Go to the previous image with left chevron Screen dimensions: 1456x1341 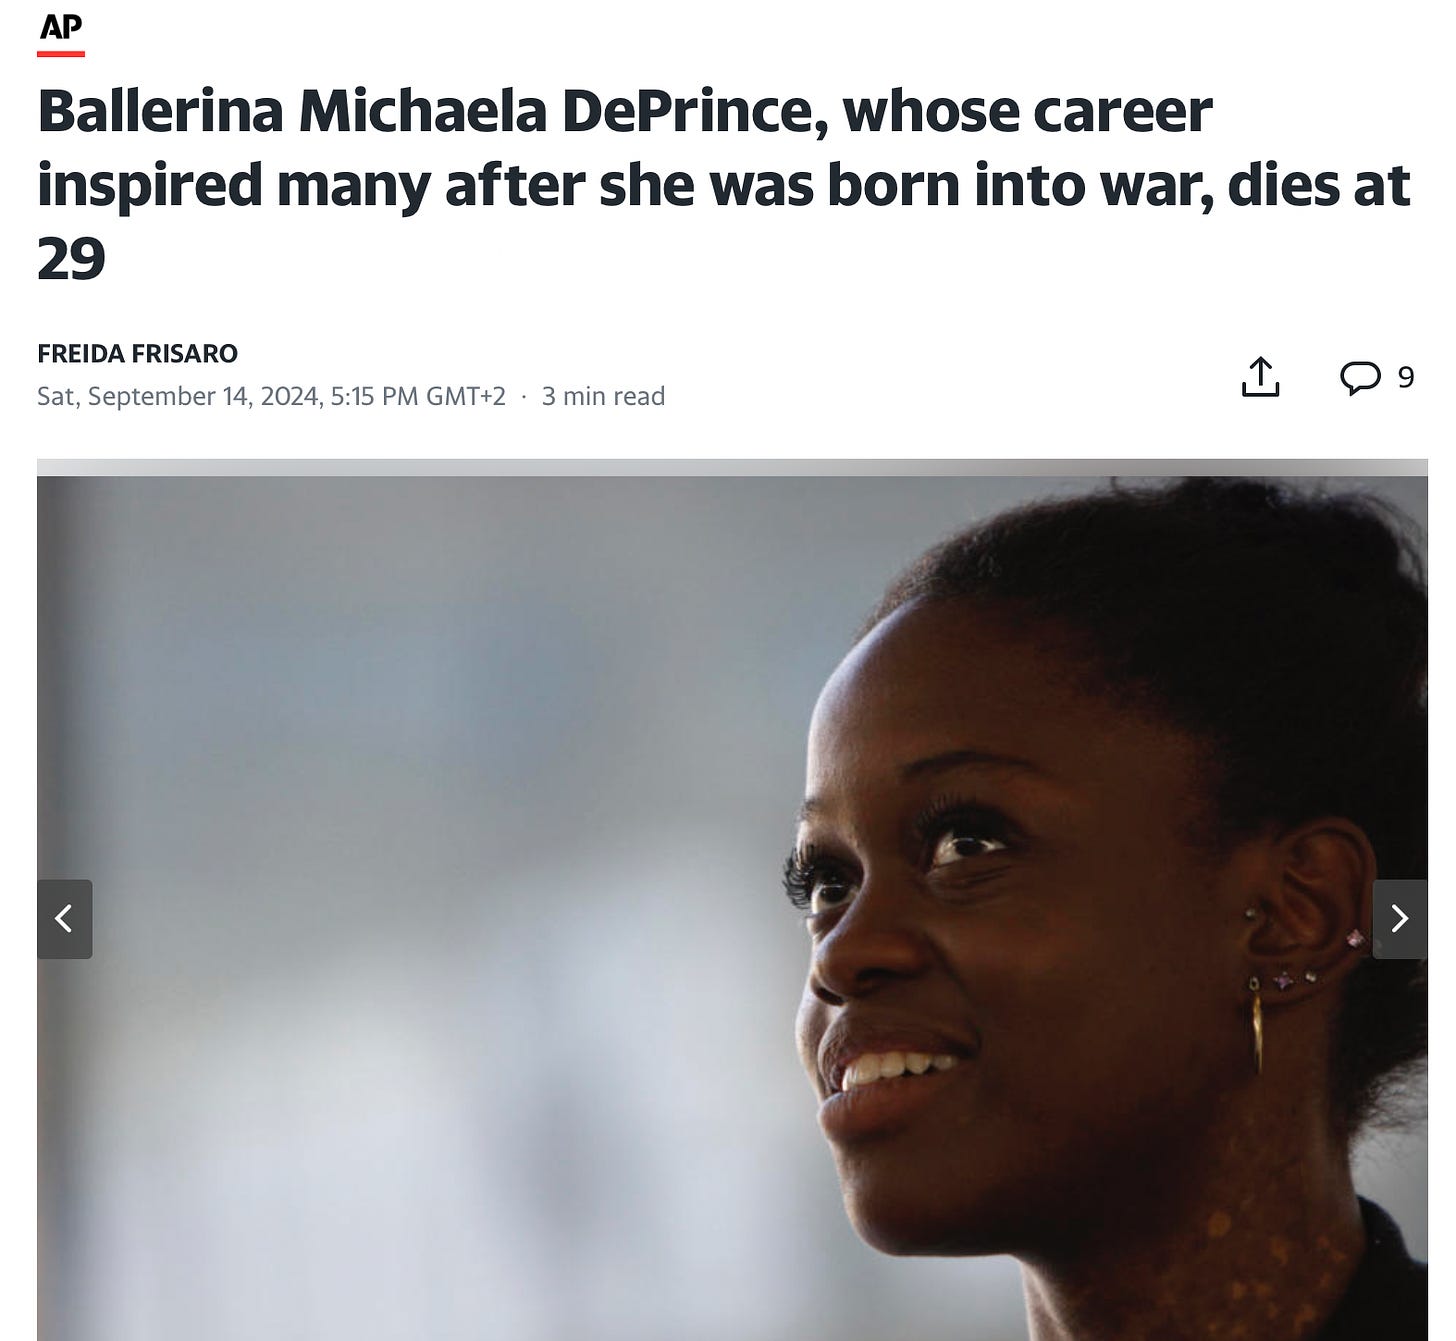[65, 919]
